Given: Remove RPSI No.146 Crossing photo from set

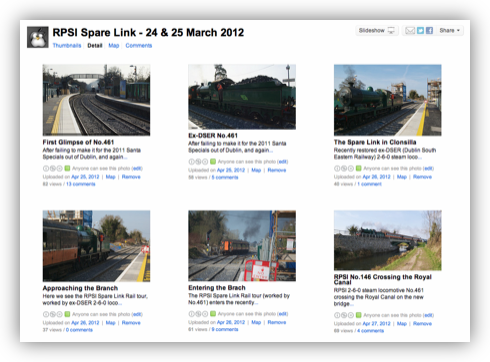Looking at the screenshot, I should coord(422,324).
